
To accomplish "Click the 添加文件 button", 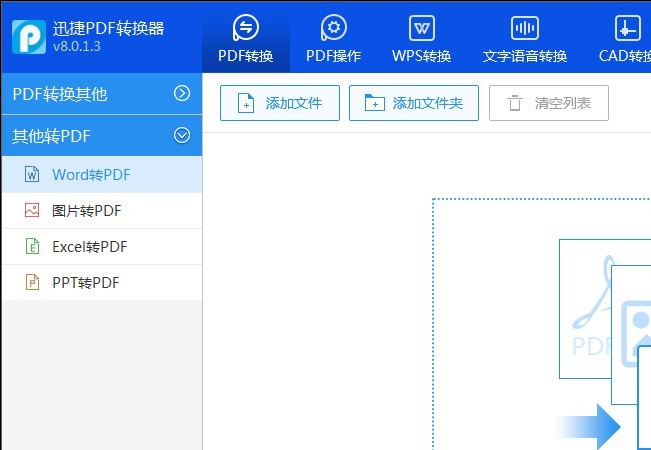I will pyautogui.click(x=280, y=103).
